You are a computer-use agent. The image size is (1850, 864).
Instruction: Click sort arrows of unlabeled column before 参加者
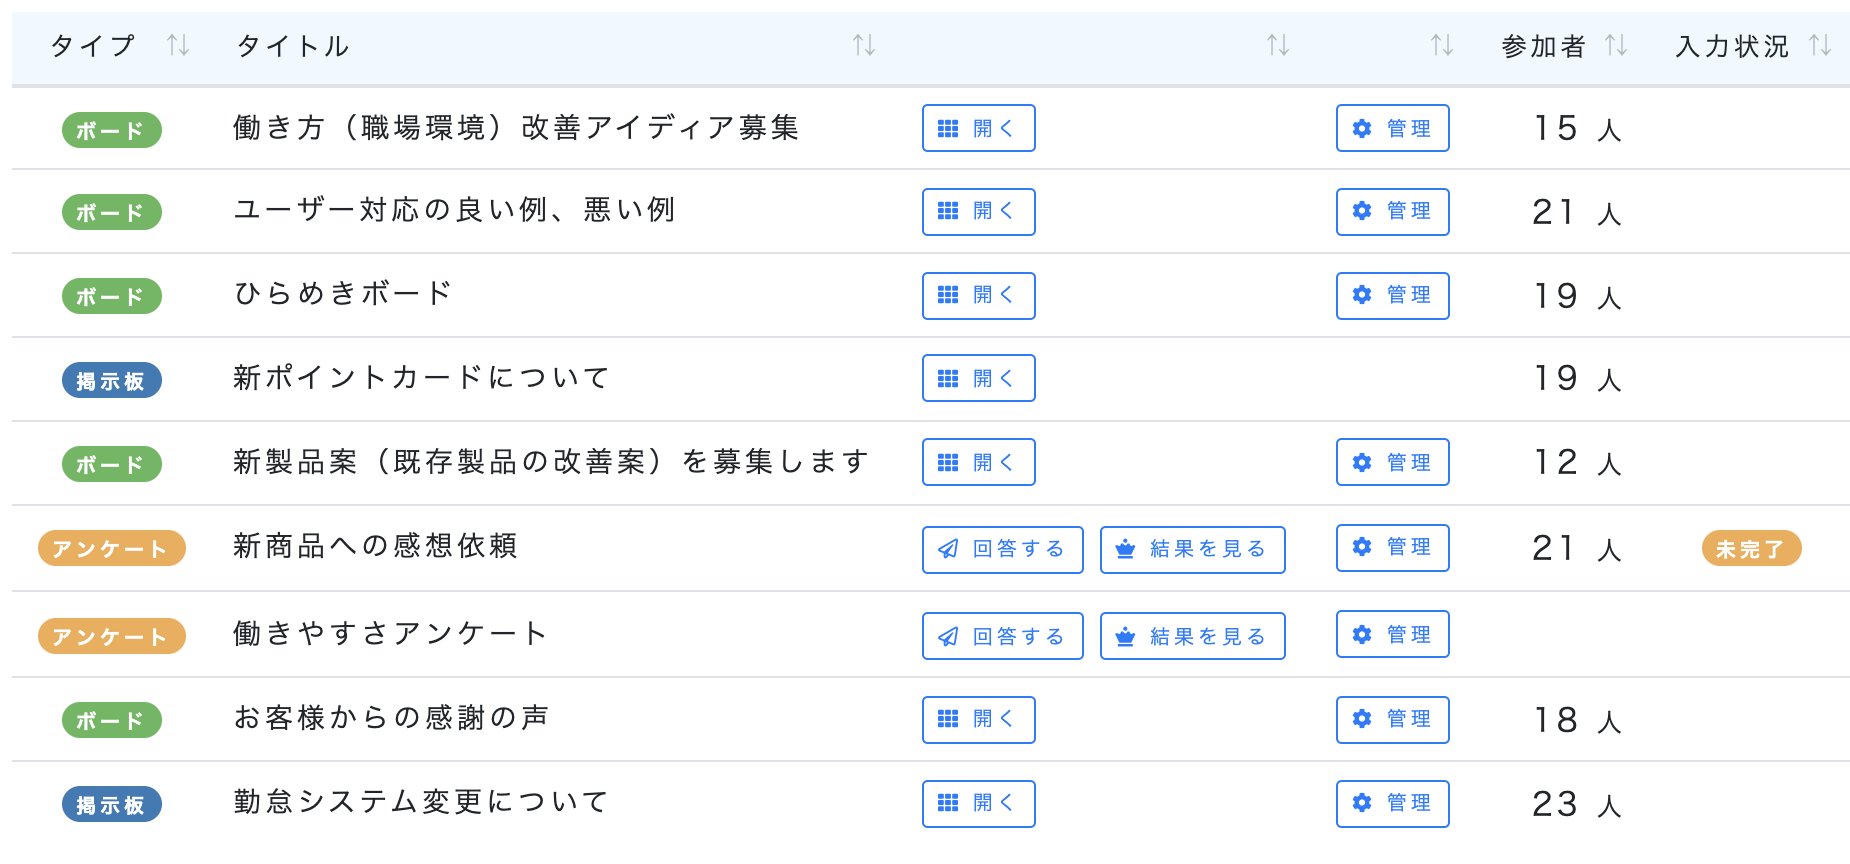coord(1442,45)
